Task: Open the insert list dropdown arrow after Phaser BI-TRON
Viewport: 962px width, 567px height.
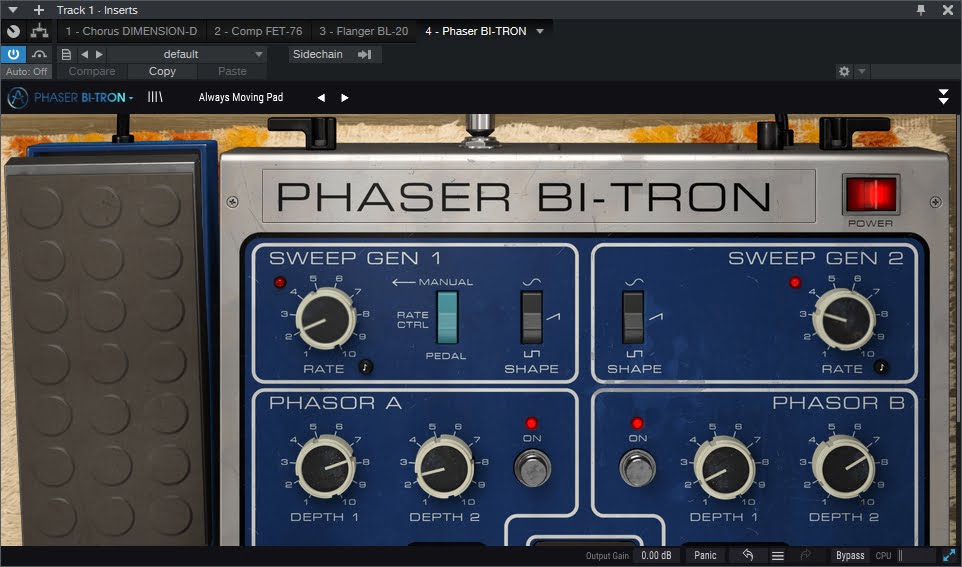Action: (540, 31)
